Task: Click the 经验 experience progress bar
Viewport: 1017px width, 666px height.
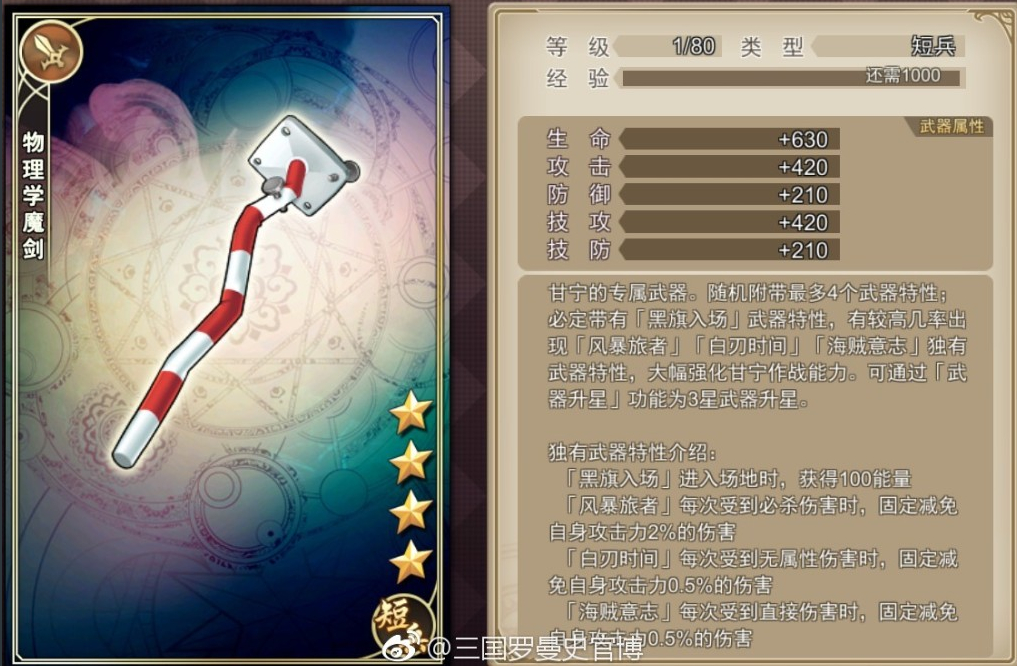Action: point(791,77)
